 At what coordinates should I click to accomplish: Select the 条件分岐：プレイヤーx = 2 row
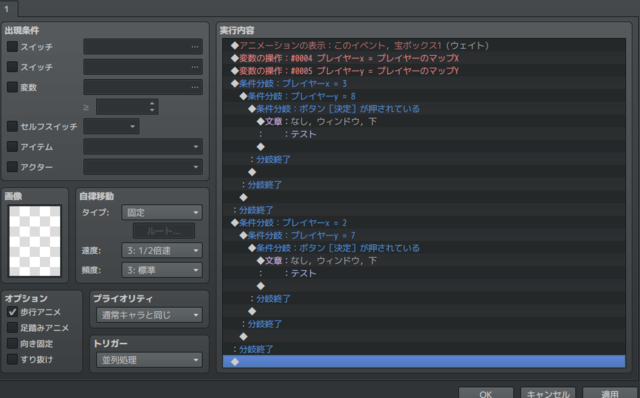click(x=424, y=222)
